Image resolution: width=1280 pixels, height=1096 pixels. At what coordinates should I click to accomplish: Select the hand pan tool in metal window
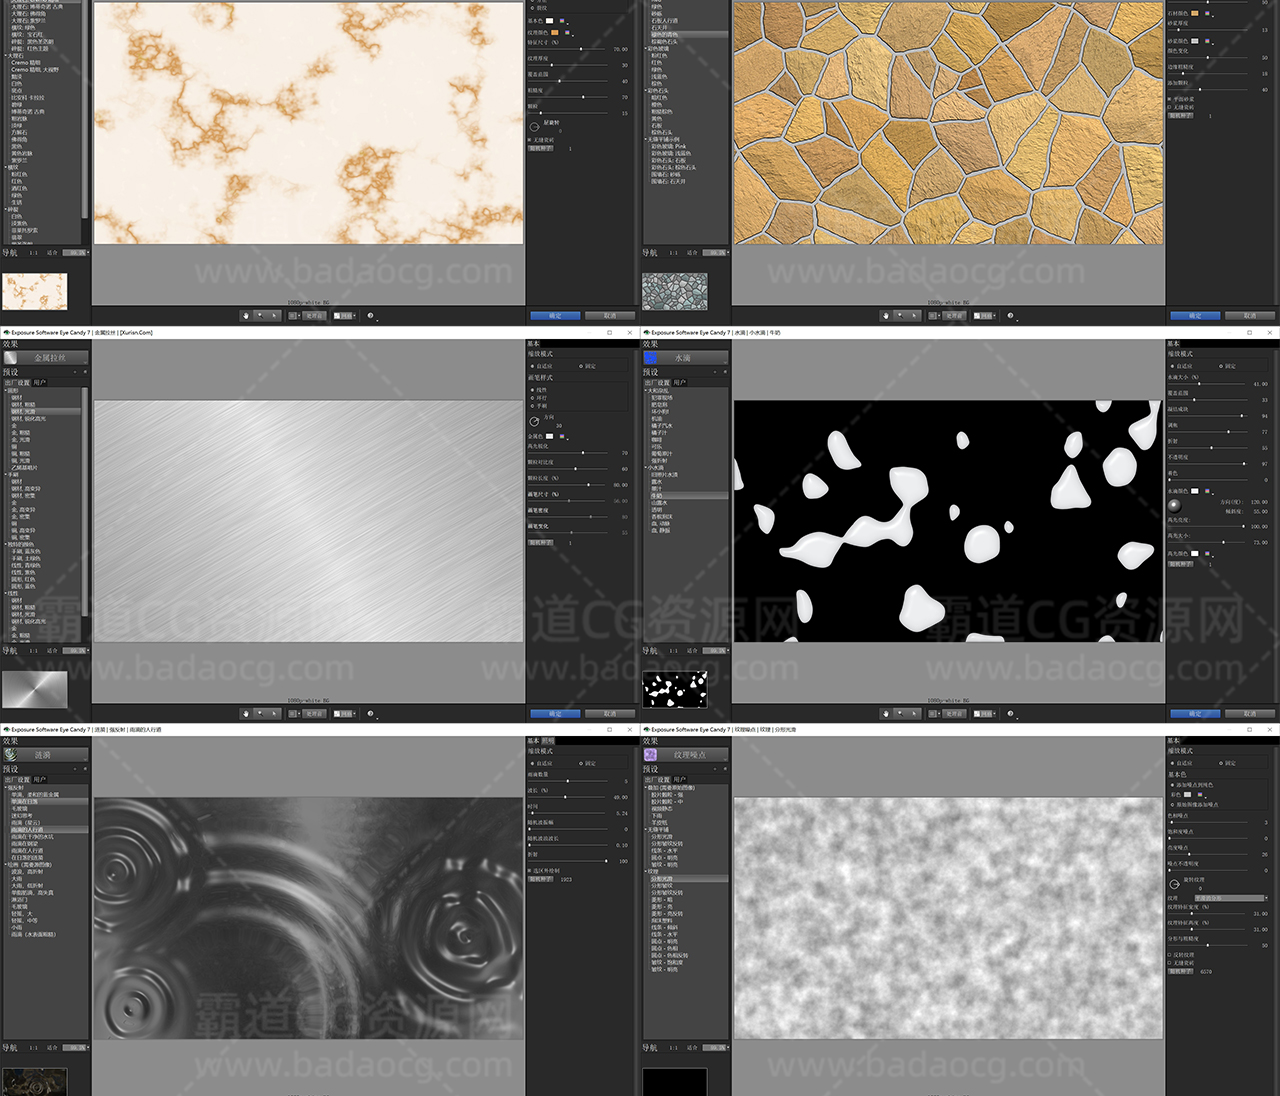(x=246, y=713)
